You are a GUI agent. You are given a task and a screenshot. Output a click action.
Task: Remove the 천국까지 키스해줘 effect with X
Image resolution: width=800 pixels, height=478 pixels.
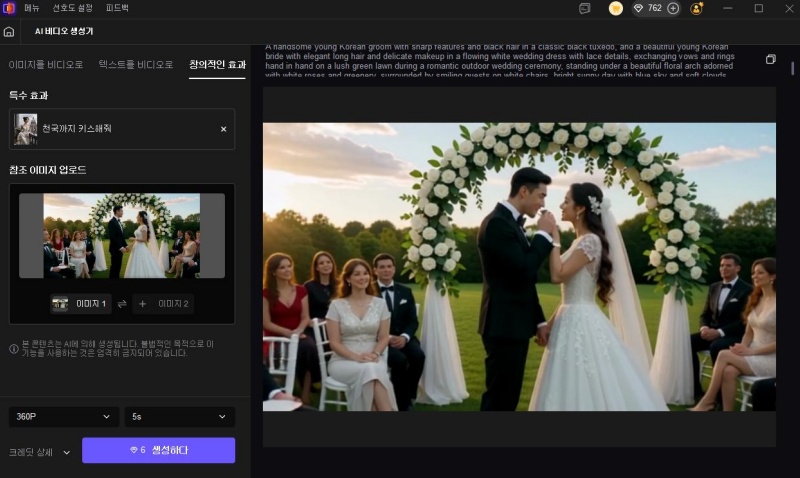pos(223,129)
